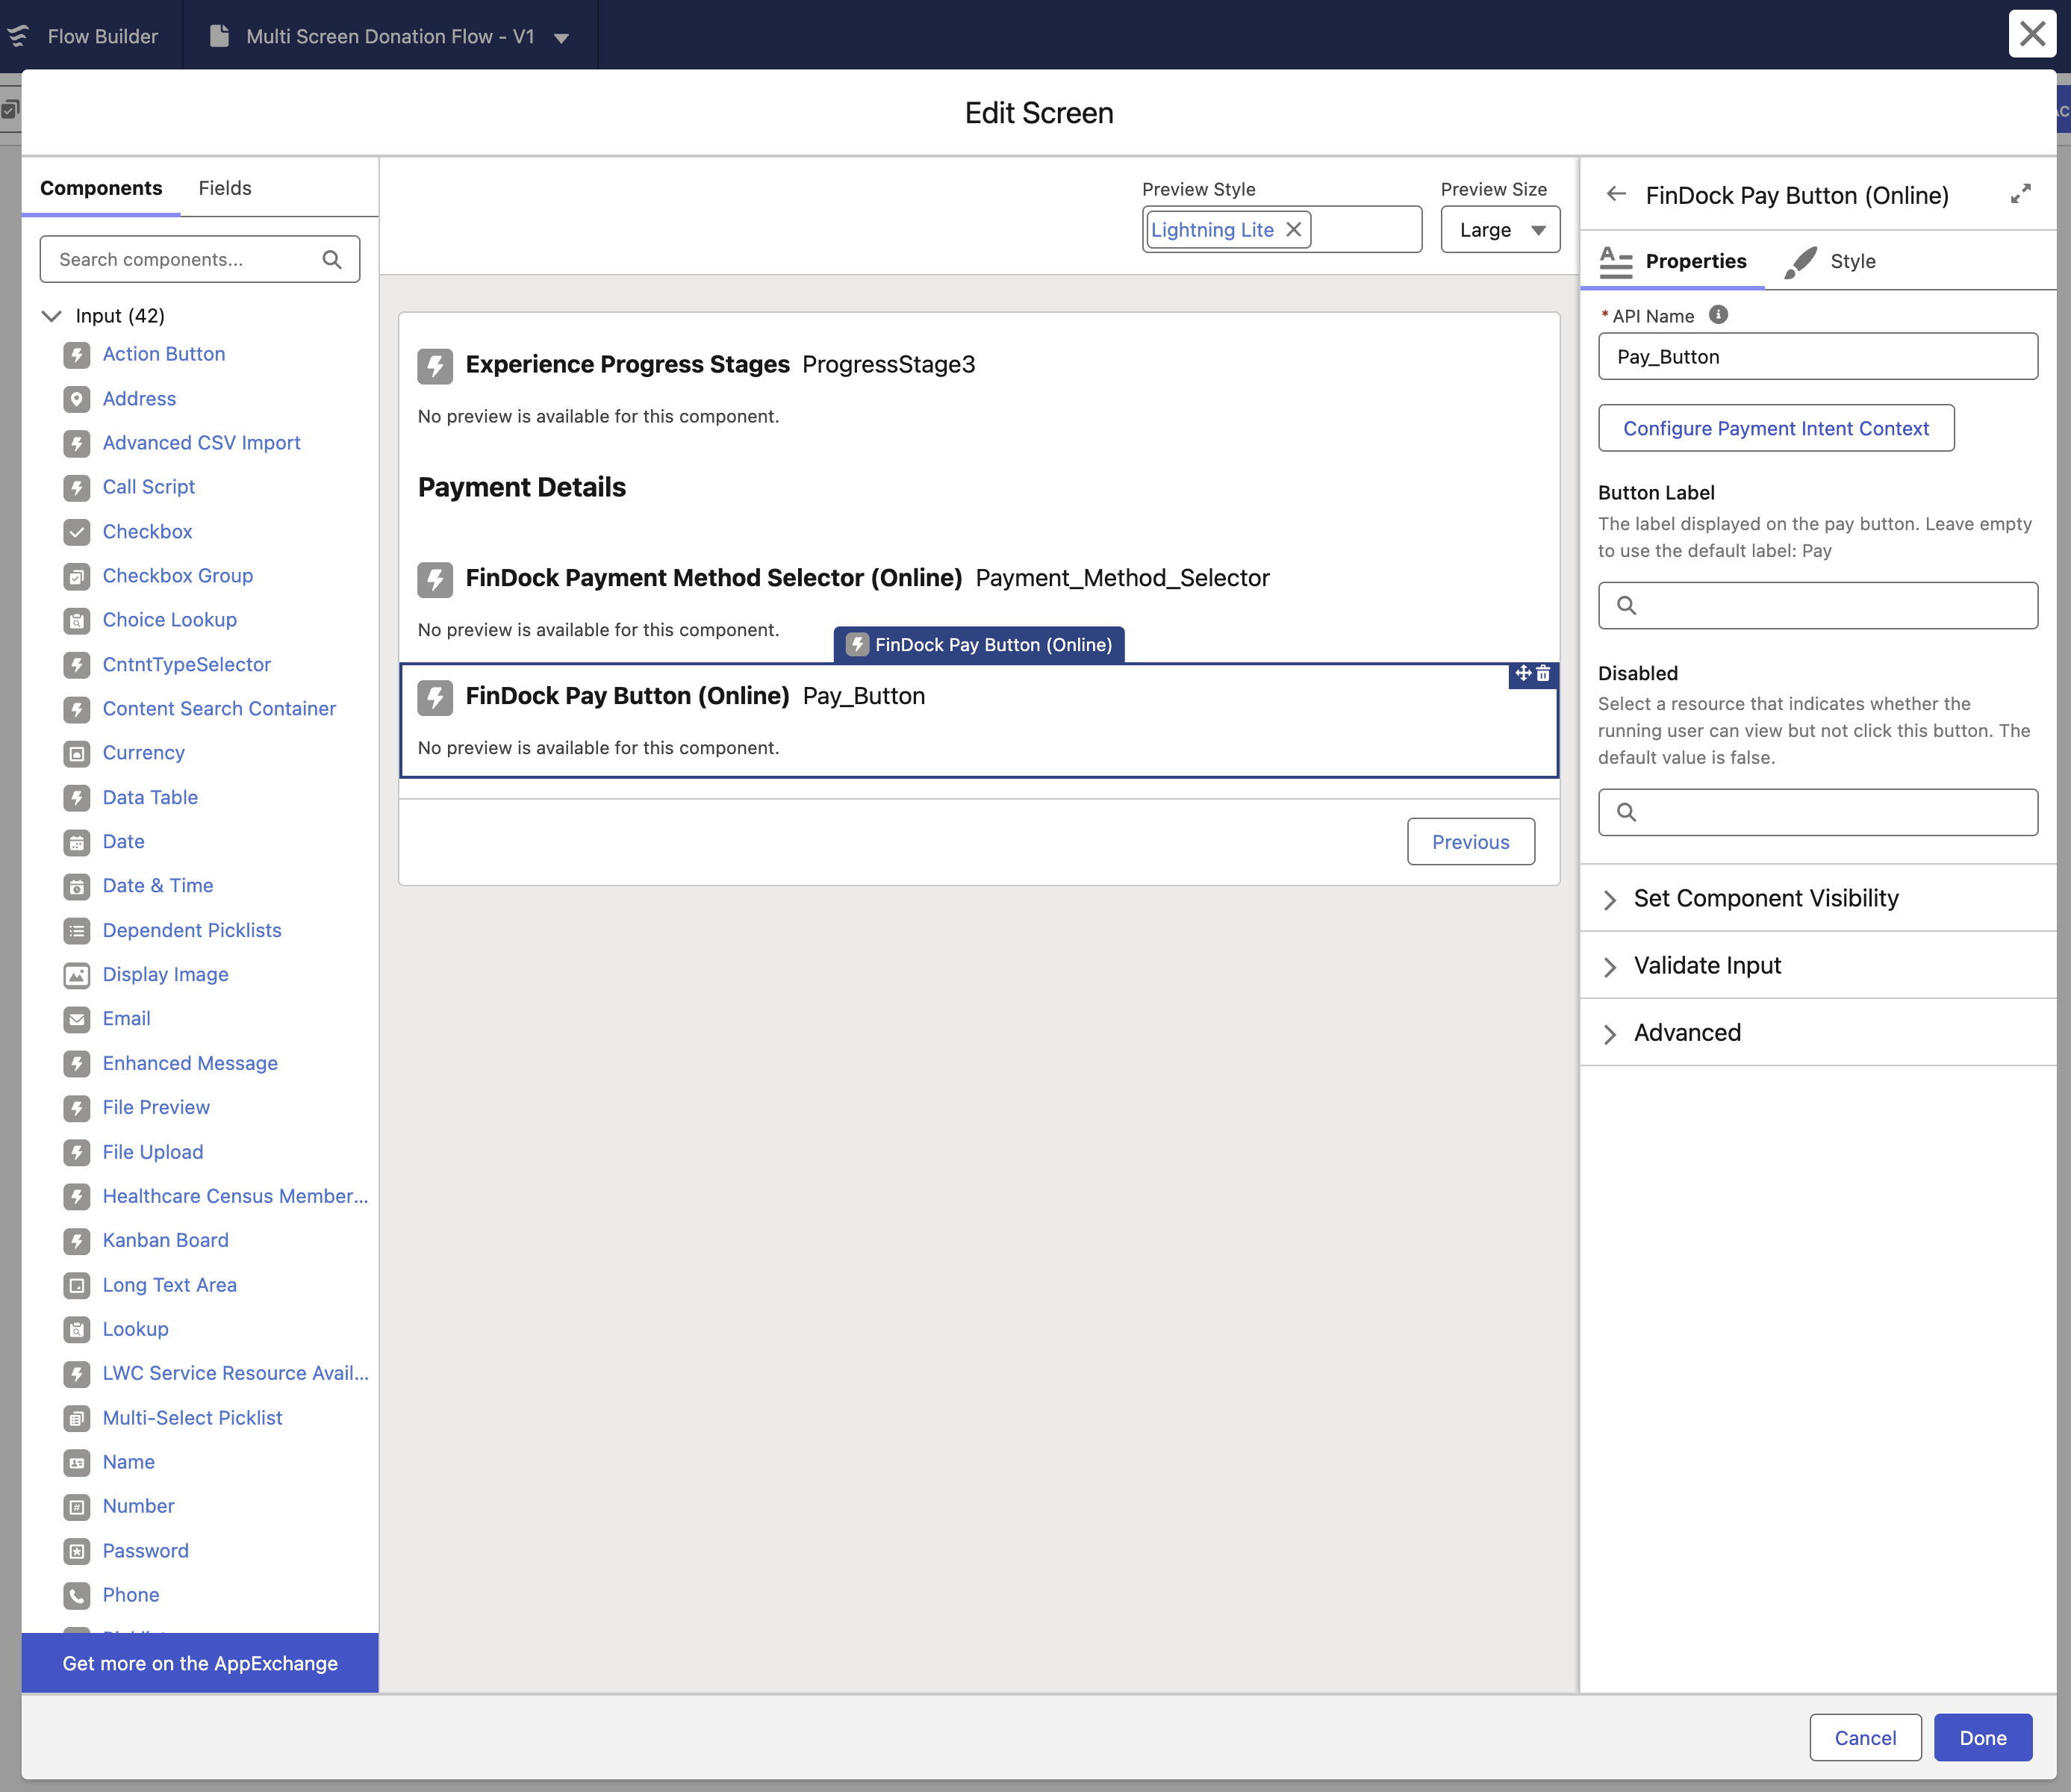Click the Date component icon
Viewport: 2071px width, 1792px height.
(x=77, y=842)
